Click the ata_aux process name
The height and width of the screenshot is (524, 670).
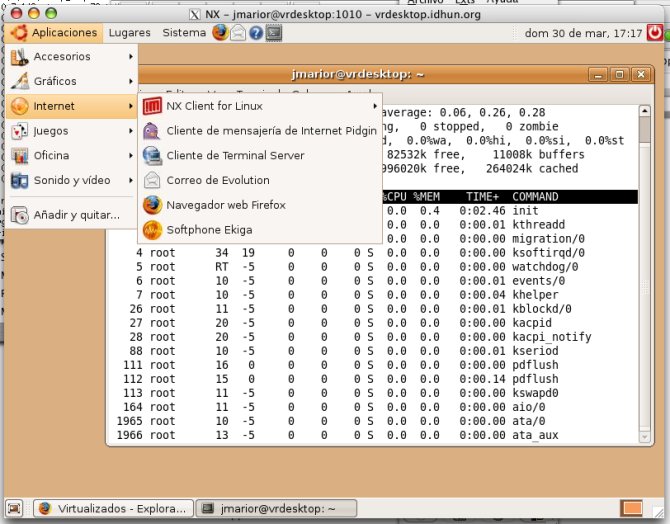535,435
